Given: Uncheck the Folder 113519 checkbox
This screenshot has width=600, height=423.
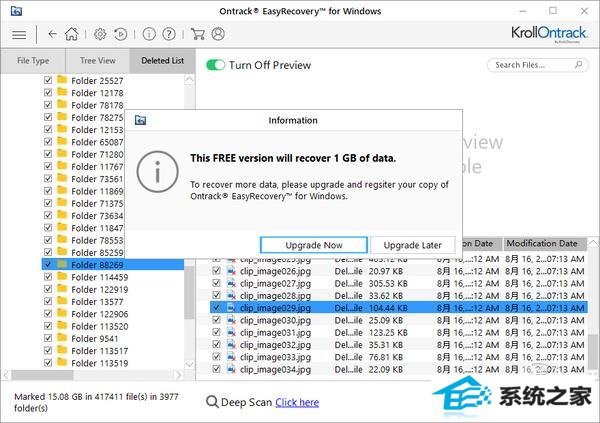Looking at the screenshot, I should click(48, 363).
